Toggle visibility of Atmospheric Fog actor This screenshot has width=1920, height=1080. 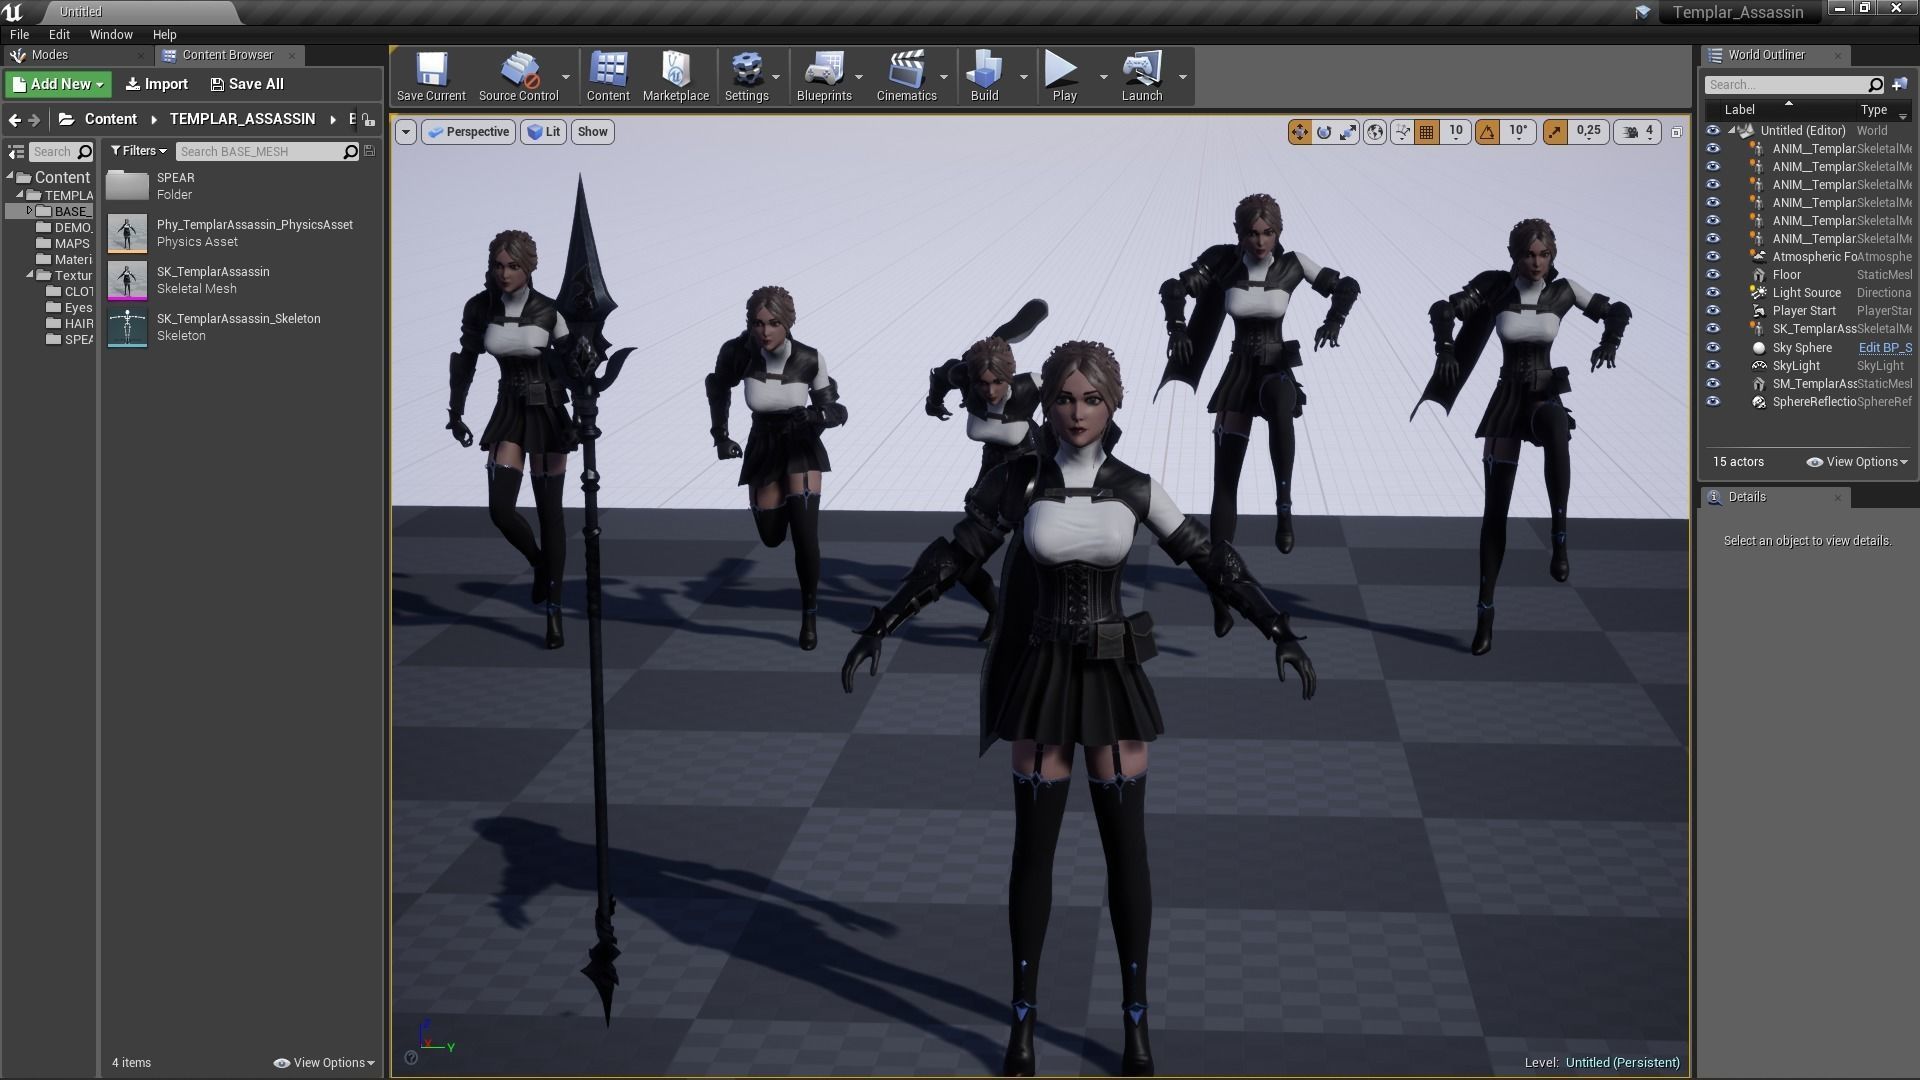[1713, 257]
